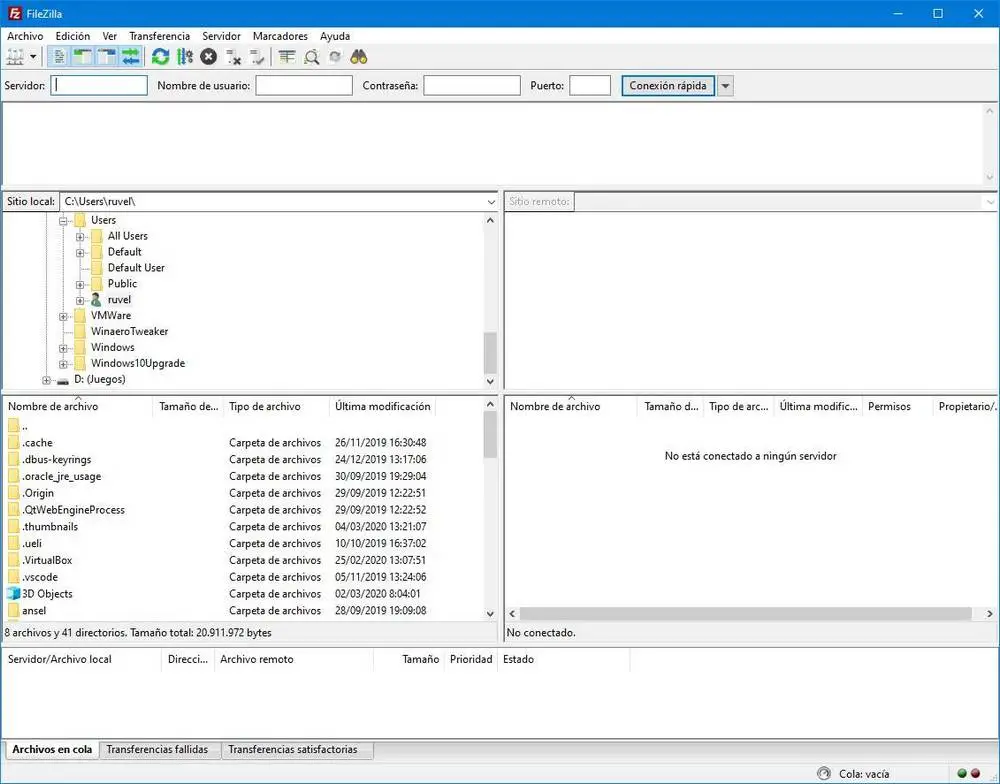Expand the Default folder node
Image resolution: width=1000 pixels, height=784 pixels.
(x=80, y=253)
